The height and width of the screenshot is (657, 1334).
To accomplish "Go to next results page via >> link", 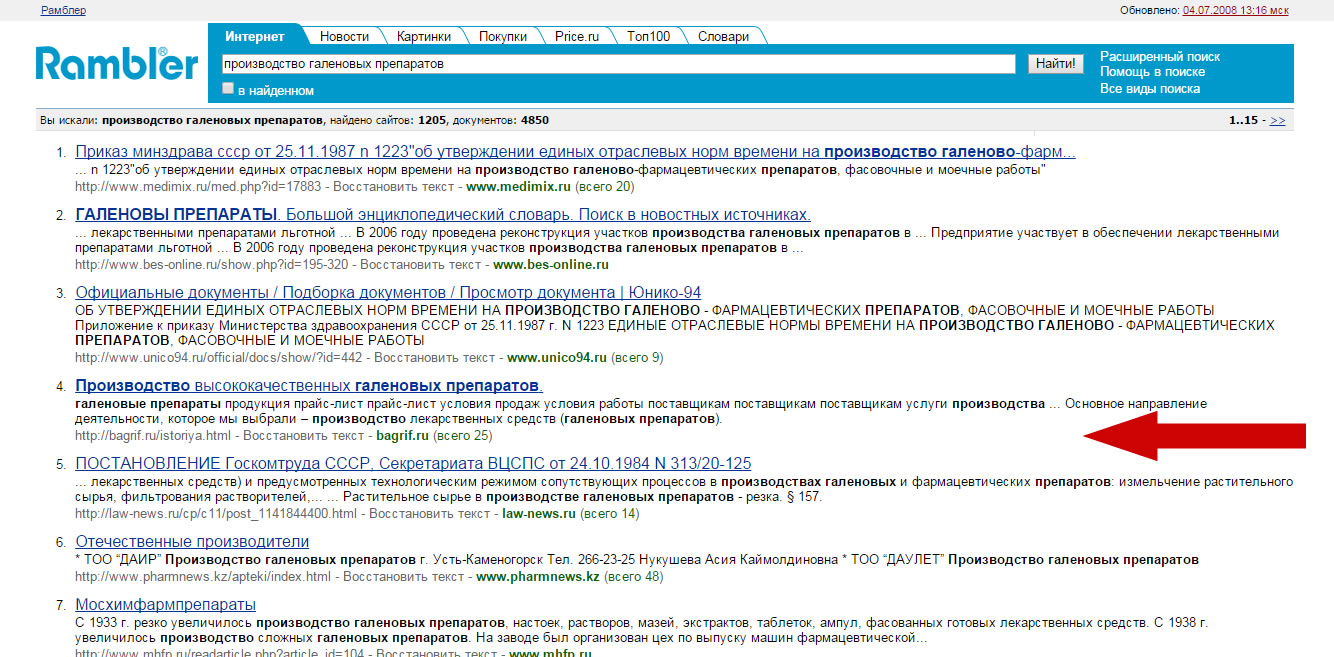I will [1277, 120].
